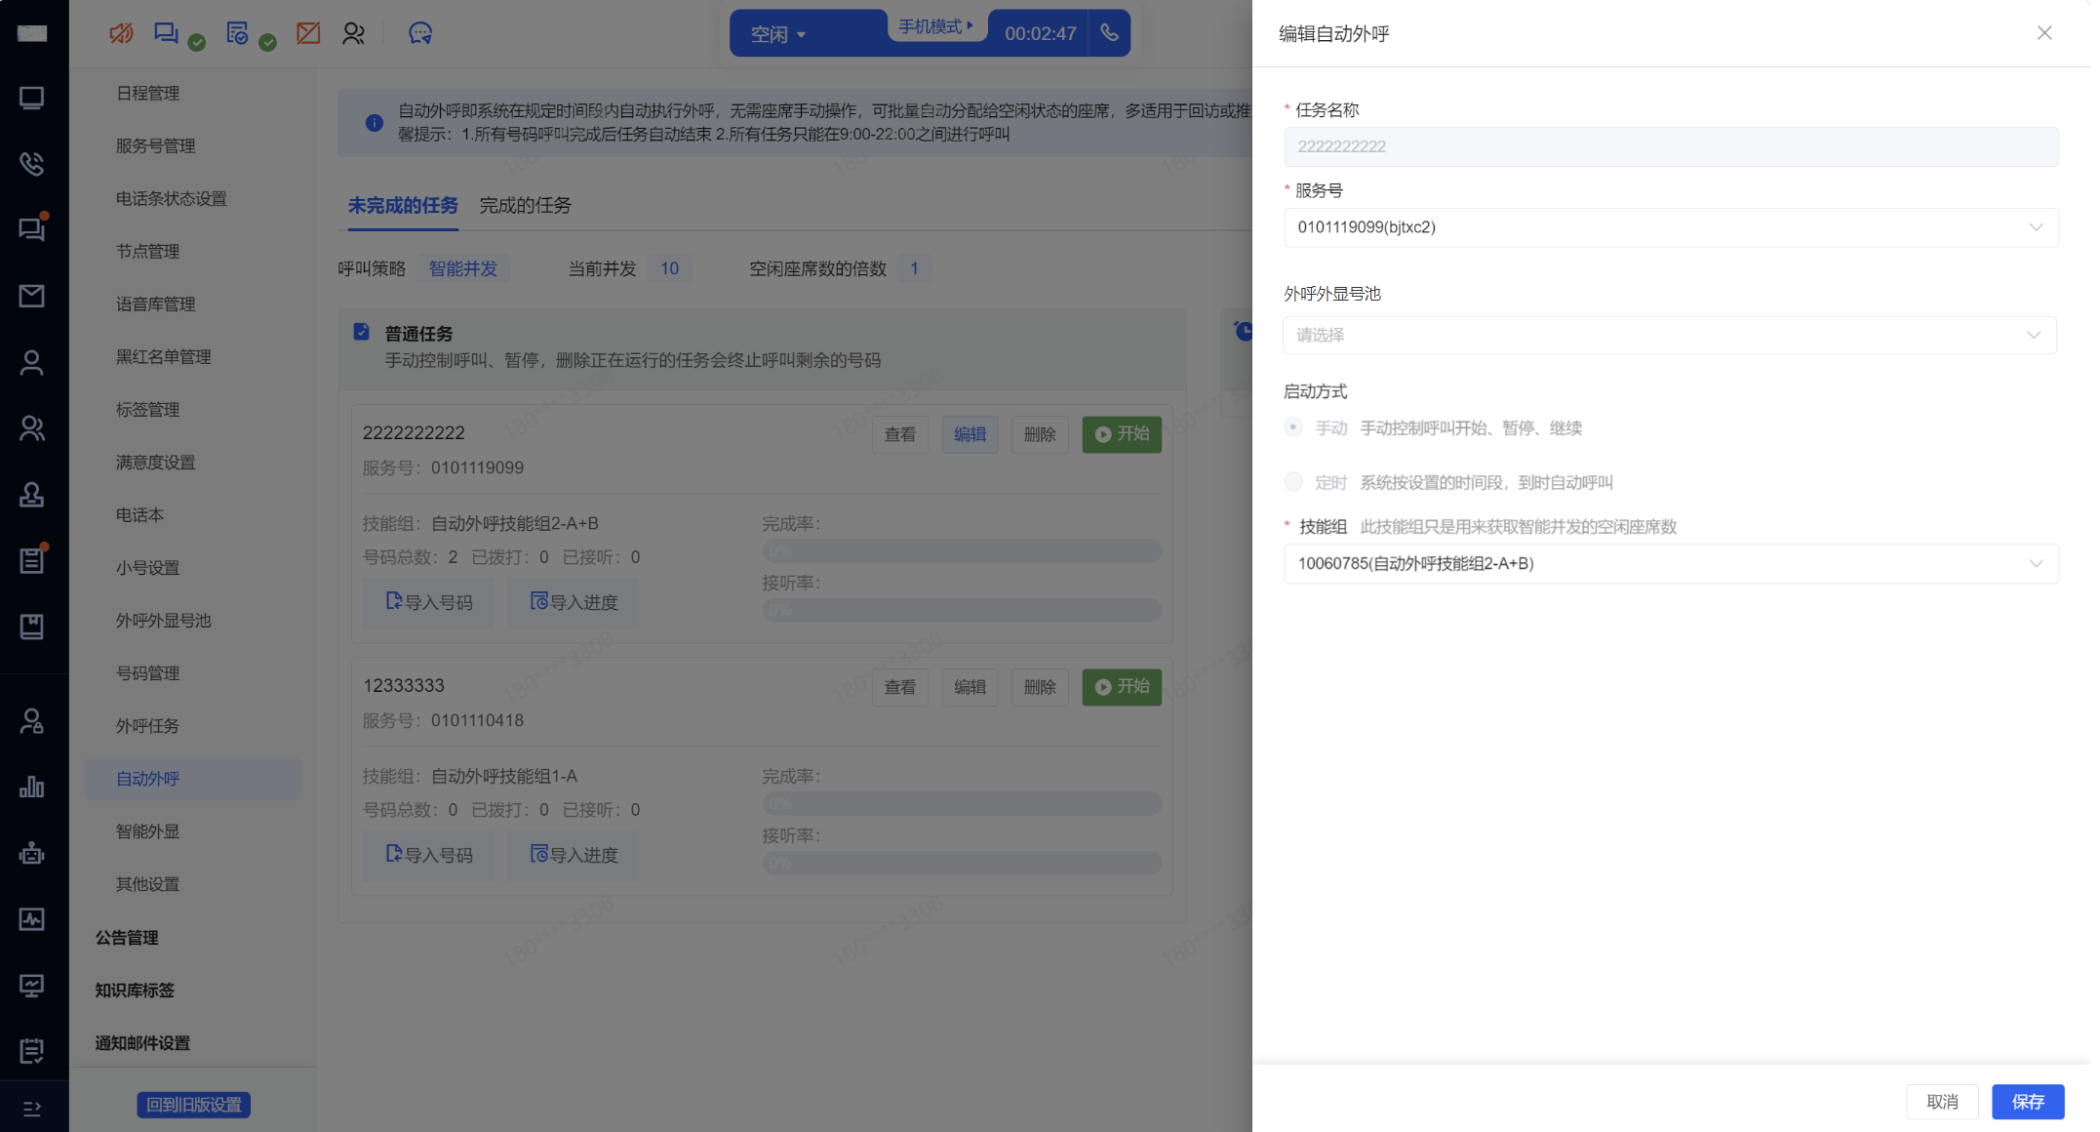Open the bookmark book icon in left sidebar
2100x1132 pixels.
pos(32,626)
